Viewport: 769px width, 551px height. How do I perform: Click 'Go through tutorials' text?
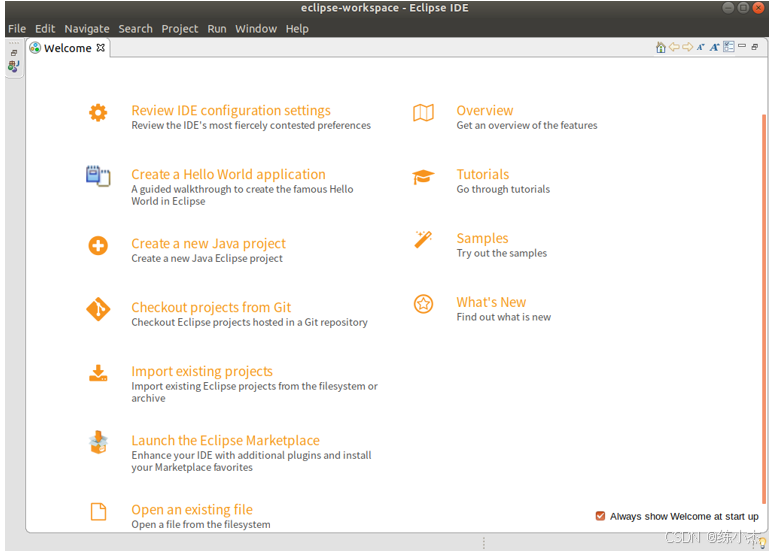coord(503,189)
